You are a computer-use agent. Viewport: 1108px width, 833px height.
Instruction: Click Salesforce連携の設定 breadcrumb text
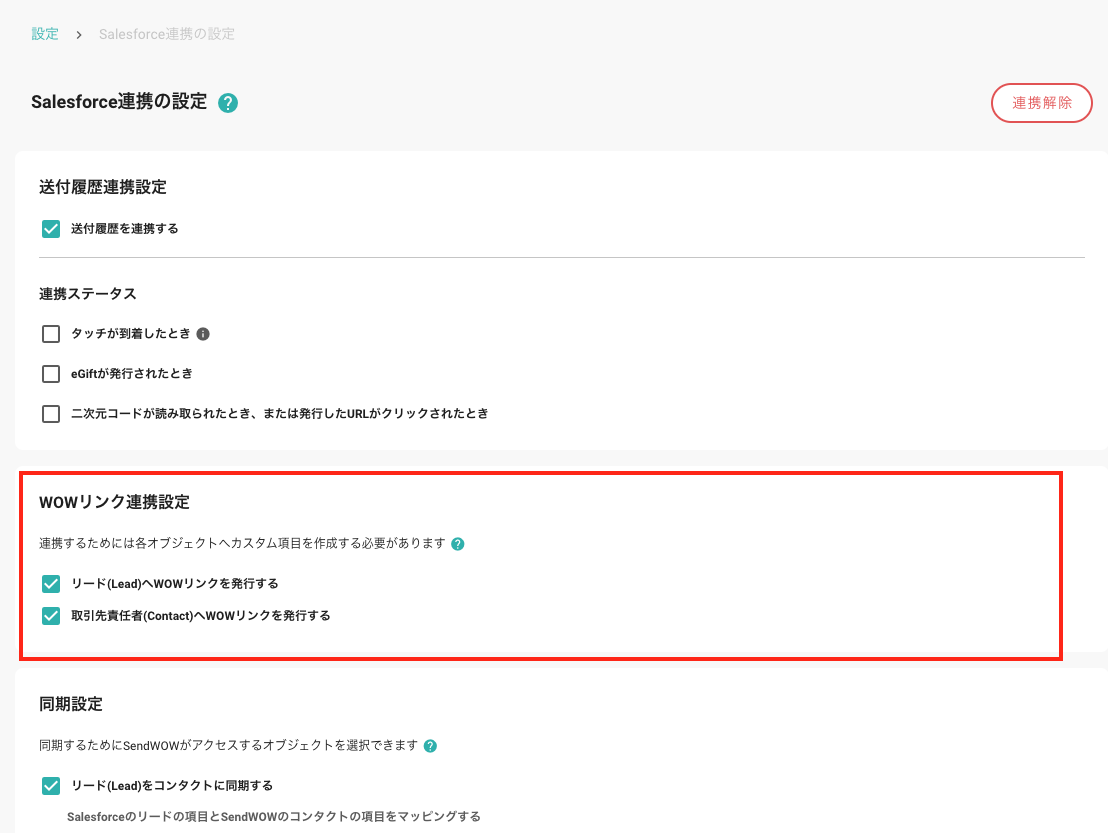167,34
